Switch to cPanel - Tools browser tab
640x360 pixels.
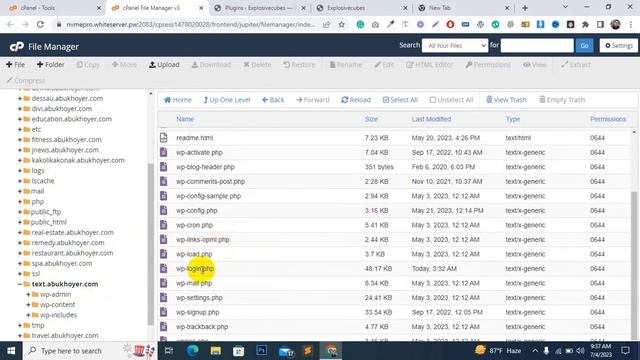coord(53,8)
